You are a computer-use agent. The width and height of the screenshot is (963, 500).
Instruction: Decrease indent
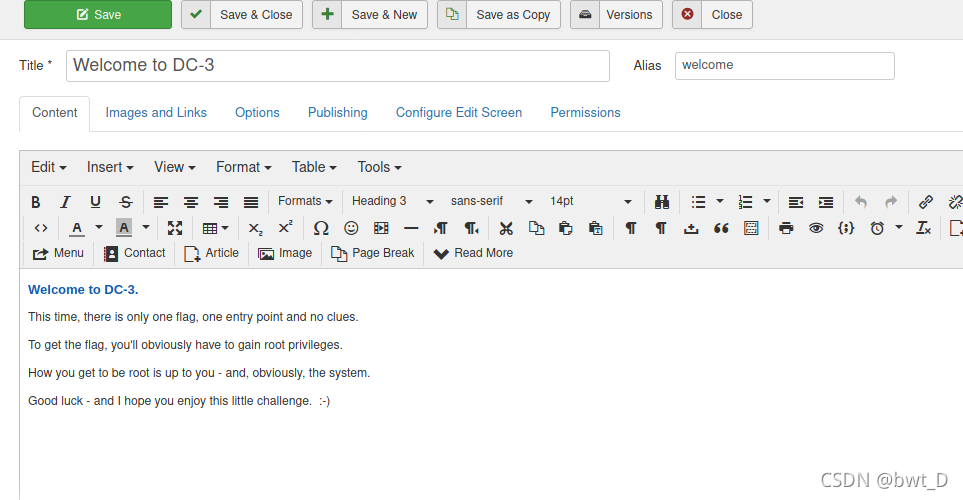(x=796, y=201)
